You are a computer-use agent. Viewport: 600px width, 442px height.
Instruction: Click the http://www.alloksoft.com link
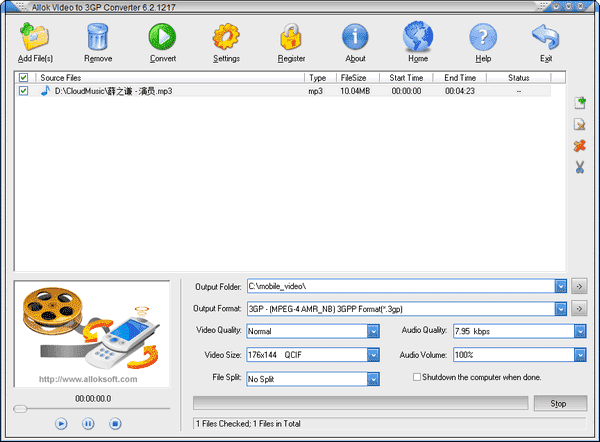tap(88, 379)
